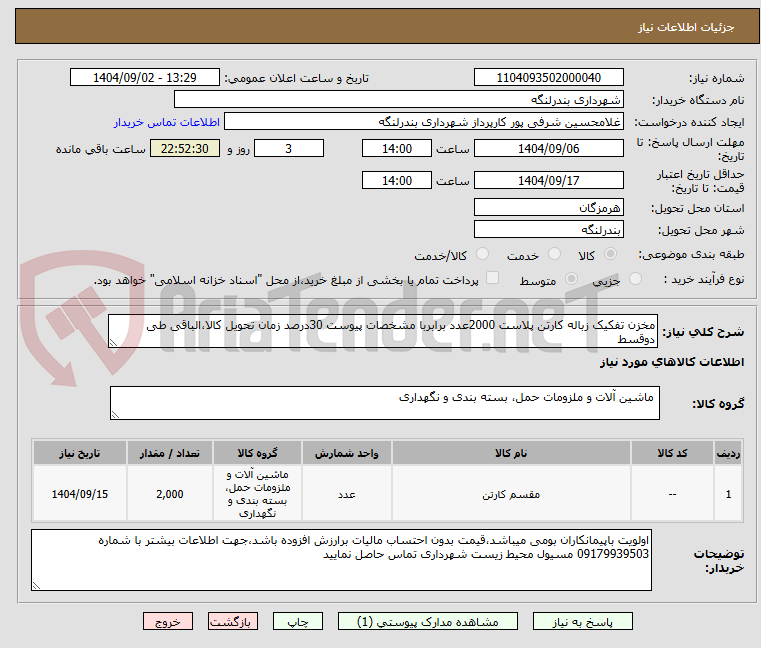Click the 'چاپ' print button

tap(298, 621)
